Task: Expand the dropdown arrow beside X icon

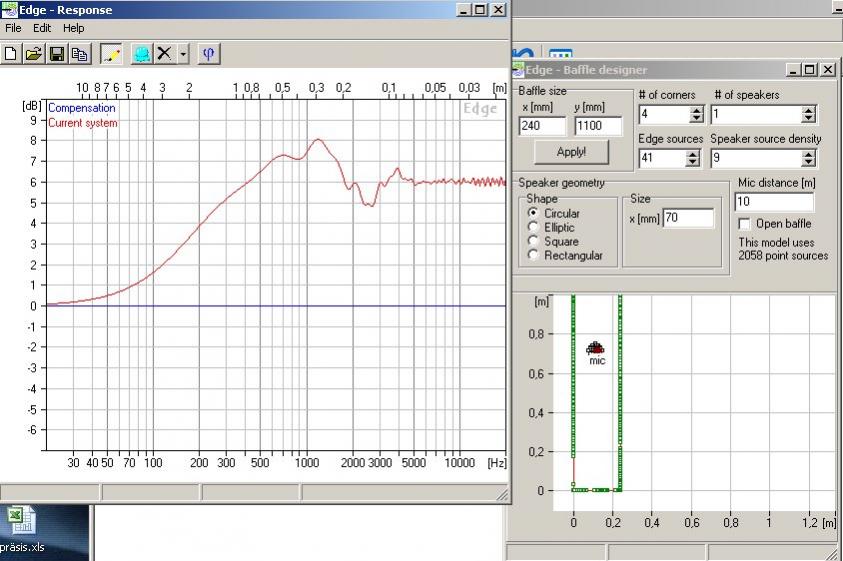Action: tap(183, 53)
